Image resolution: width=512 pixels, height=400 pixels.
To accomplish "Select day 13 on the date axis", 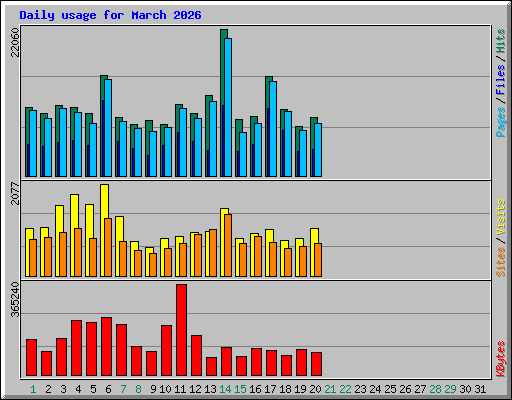I will (x=210, y=389).
